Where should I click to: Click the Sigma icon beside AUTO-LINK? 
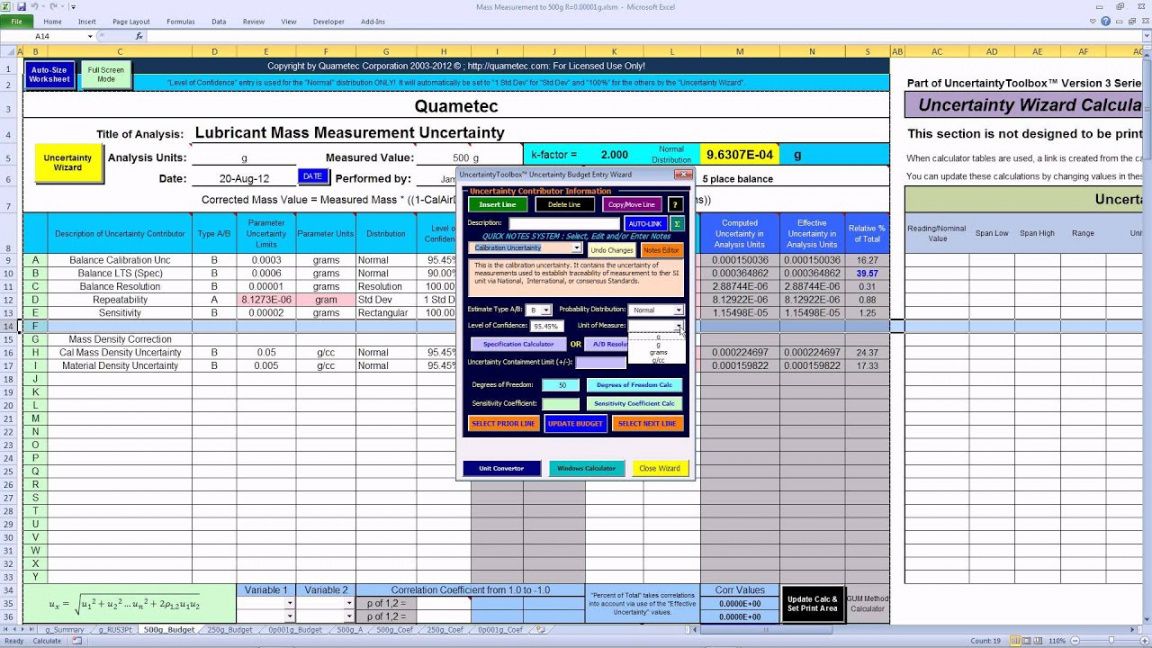tap(677, 224)
